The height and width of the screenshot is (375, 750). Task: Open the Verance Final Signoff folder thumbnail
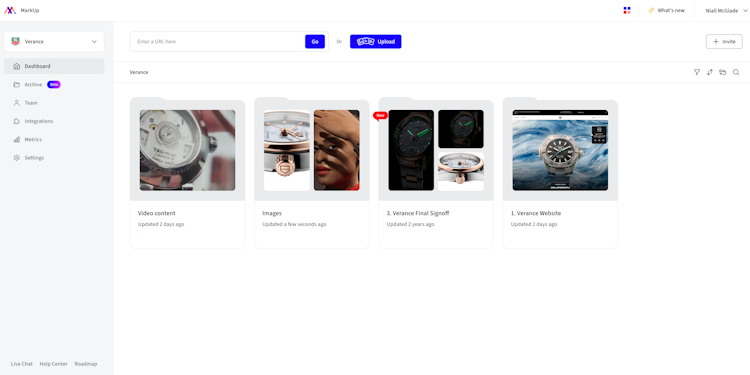tap(436, 150)
